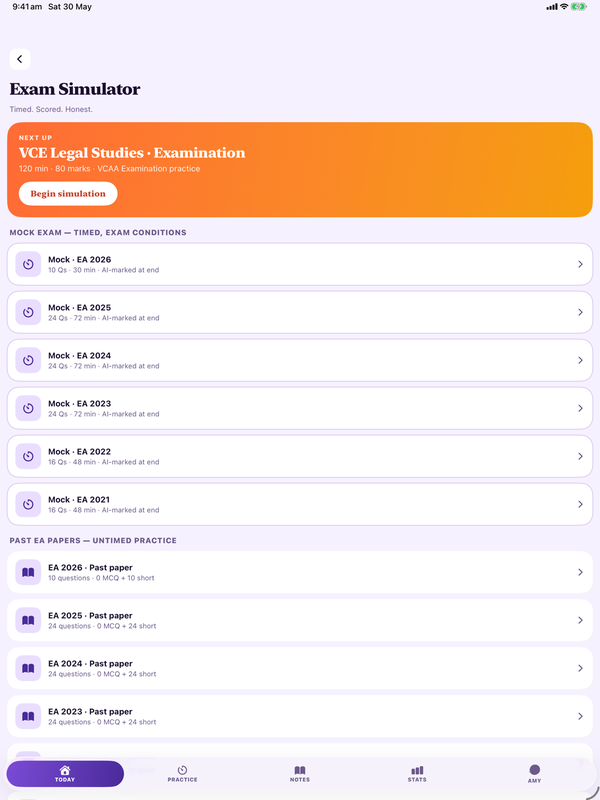Tap the book icon for EA 2024 Past paper
Screen dimensions: 600x800
pos(28,668)
